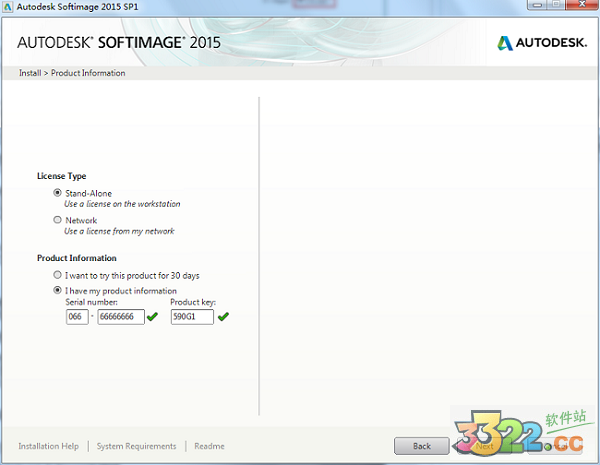Click the "Product Information" section heading

77,258
